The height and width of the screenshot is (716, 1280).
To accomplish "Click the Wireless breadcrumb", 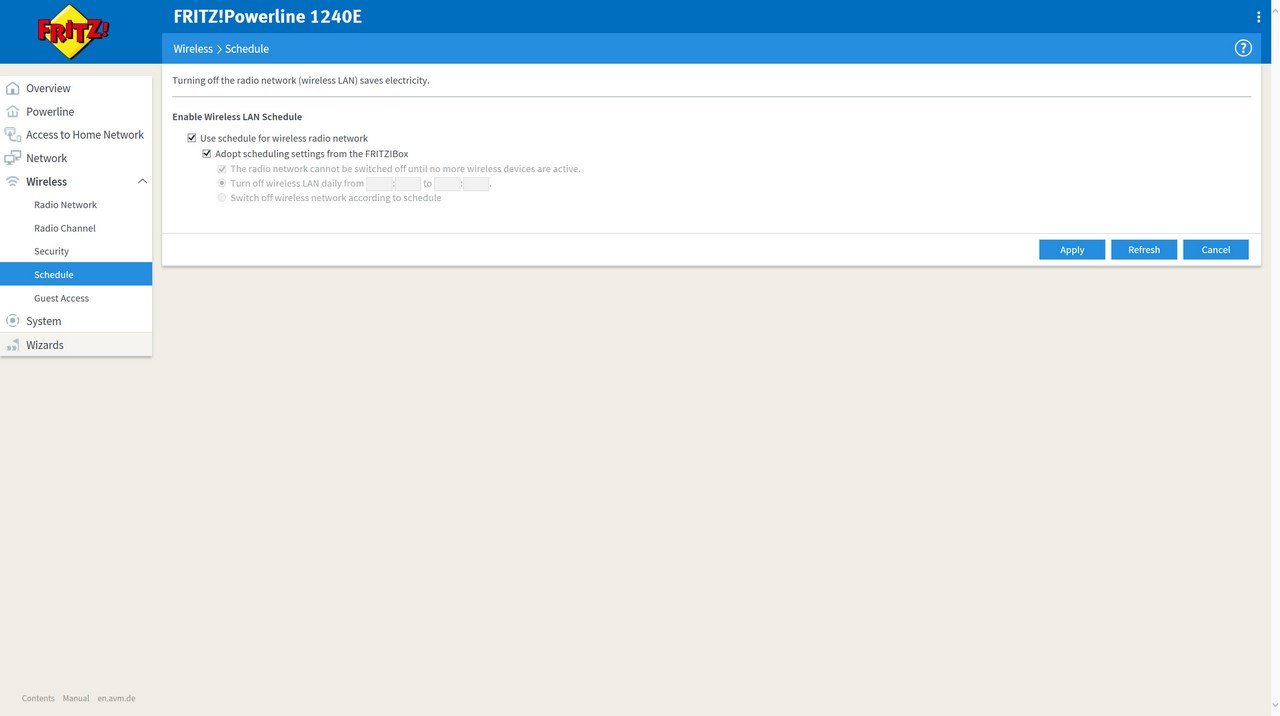I will point(193,49).
